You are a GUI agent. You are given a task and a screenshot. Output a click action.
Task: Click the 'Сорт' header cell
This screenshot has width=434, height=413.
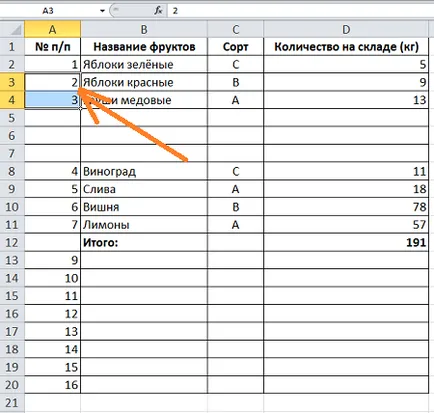[x=235, y=47]
